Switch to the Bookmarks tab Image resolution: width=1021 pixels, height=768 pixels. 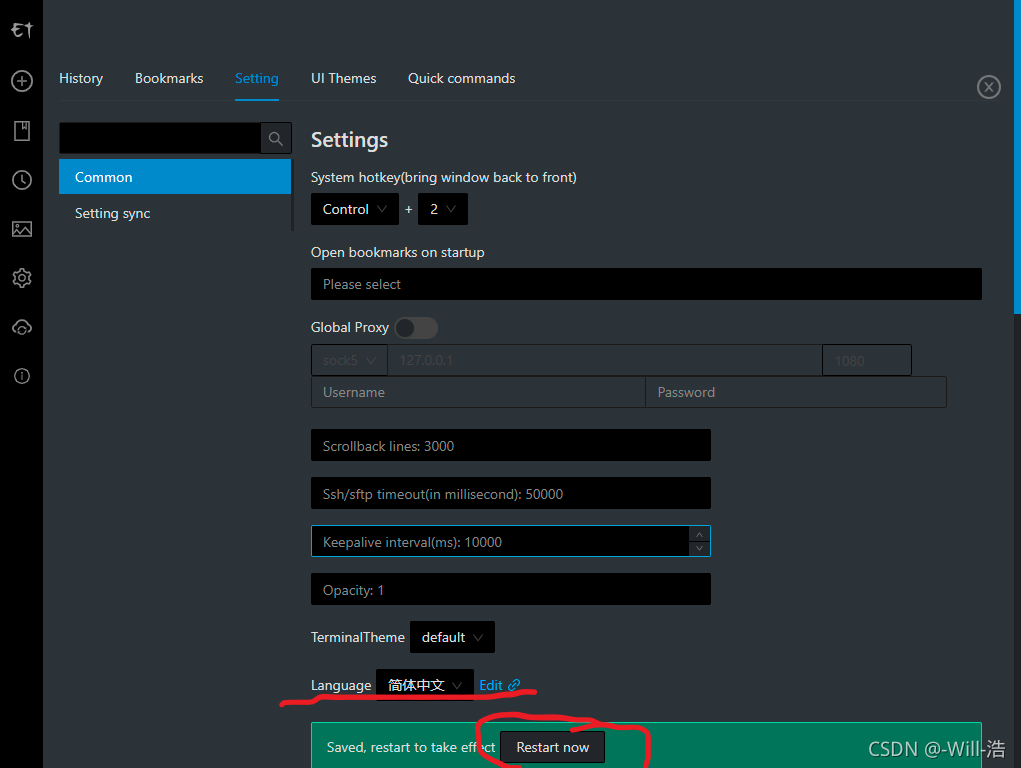[169, 79]
